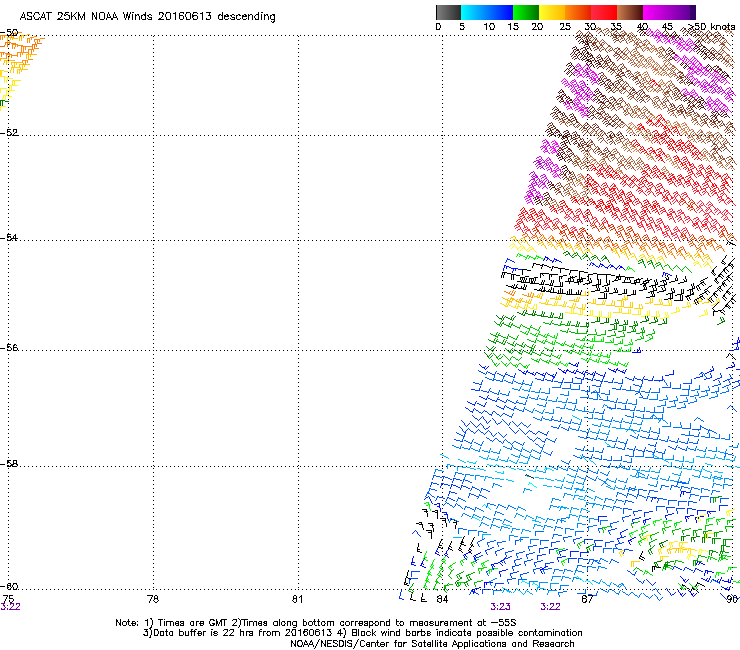Click the legend tick label '25'
740x650 pixels.
click(x=565, y=27)
